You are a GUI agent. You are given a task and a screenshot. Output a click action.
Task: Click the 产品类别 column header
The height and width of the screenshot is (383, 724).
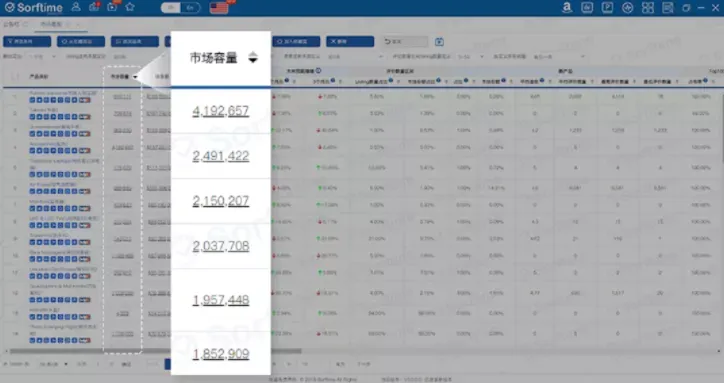38,77
